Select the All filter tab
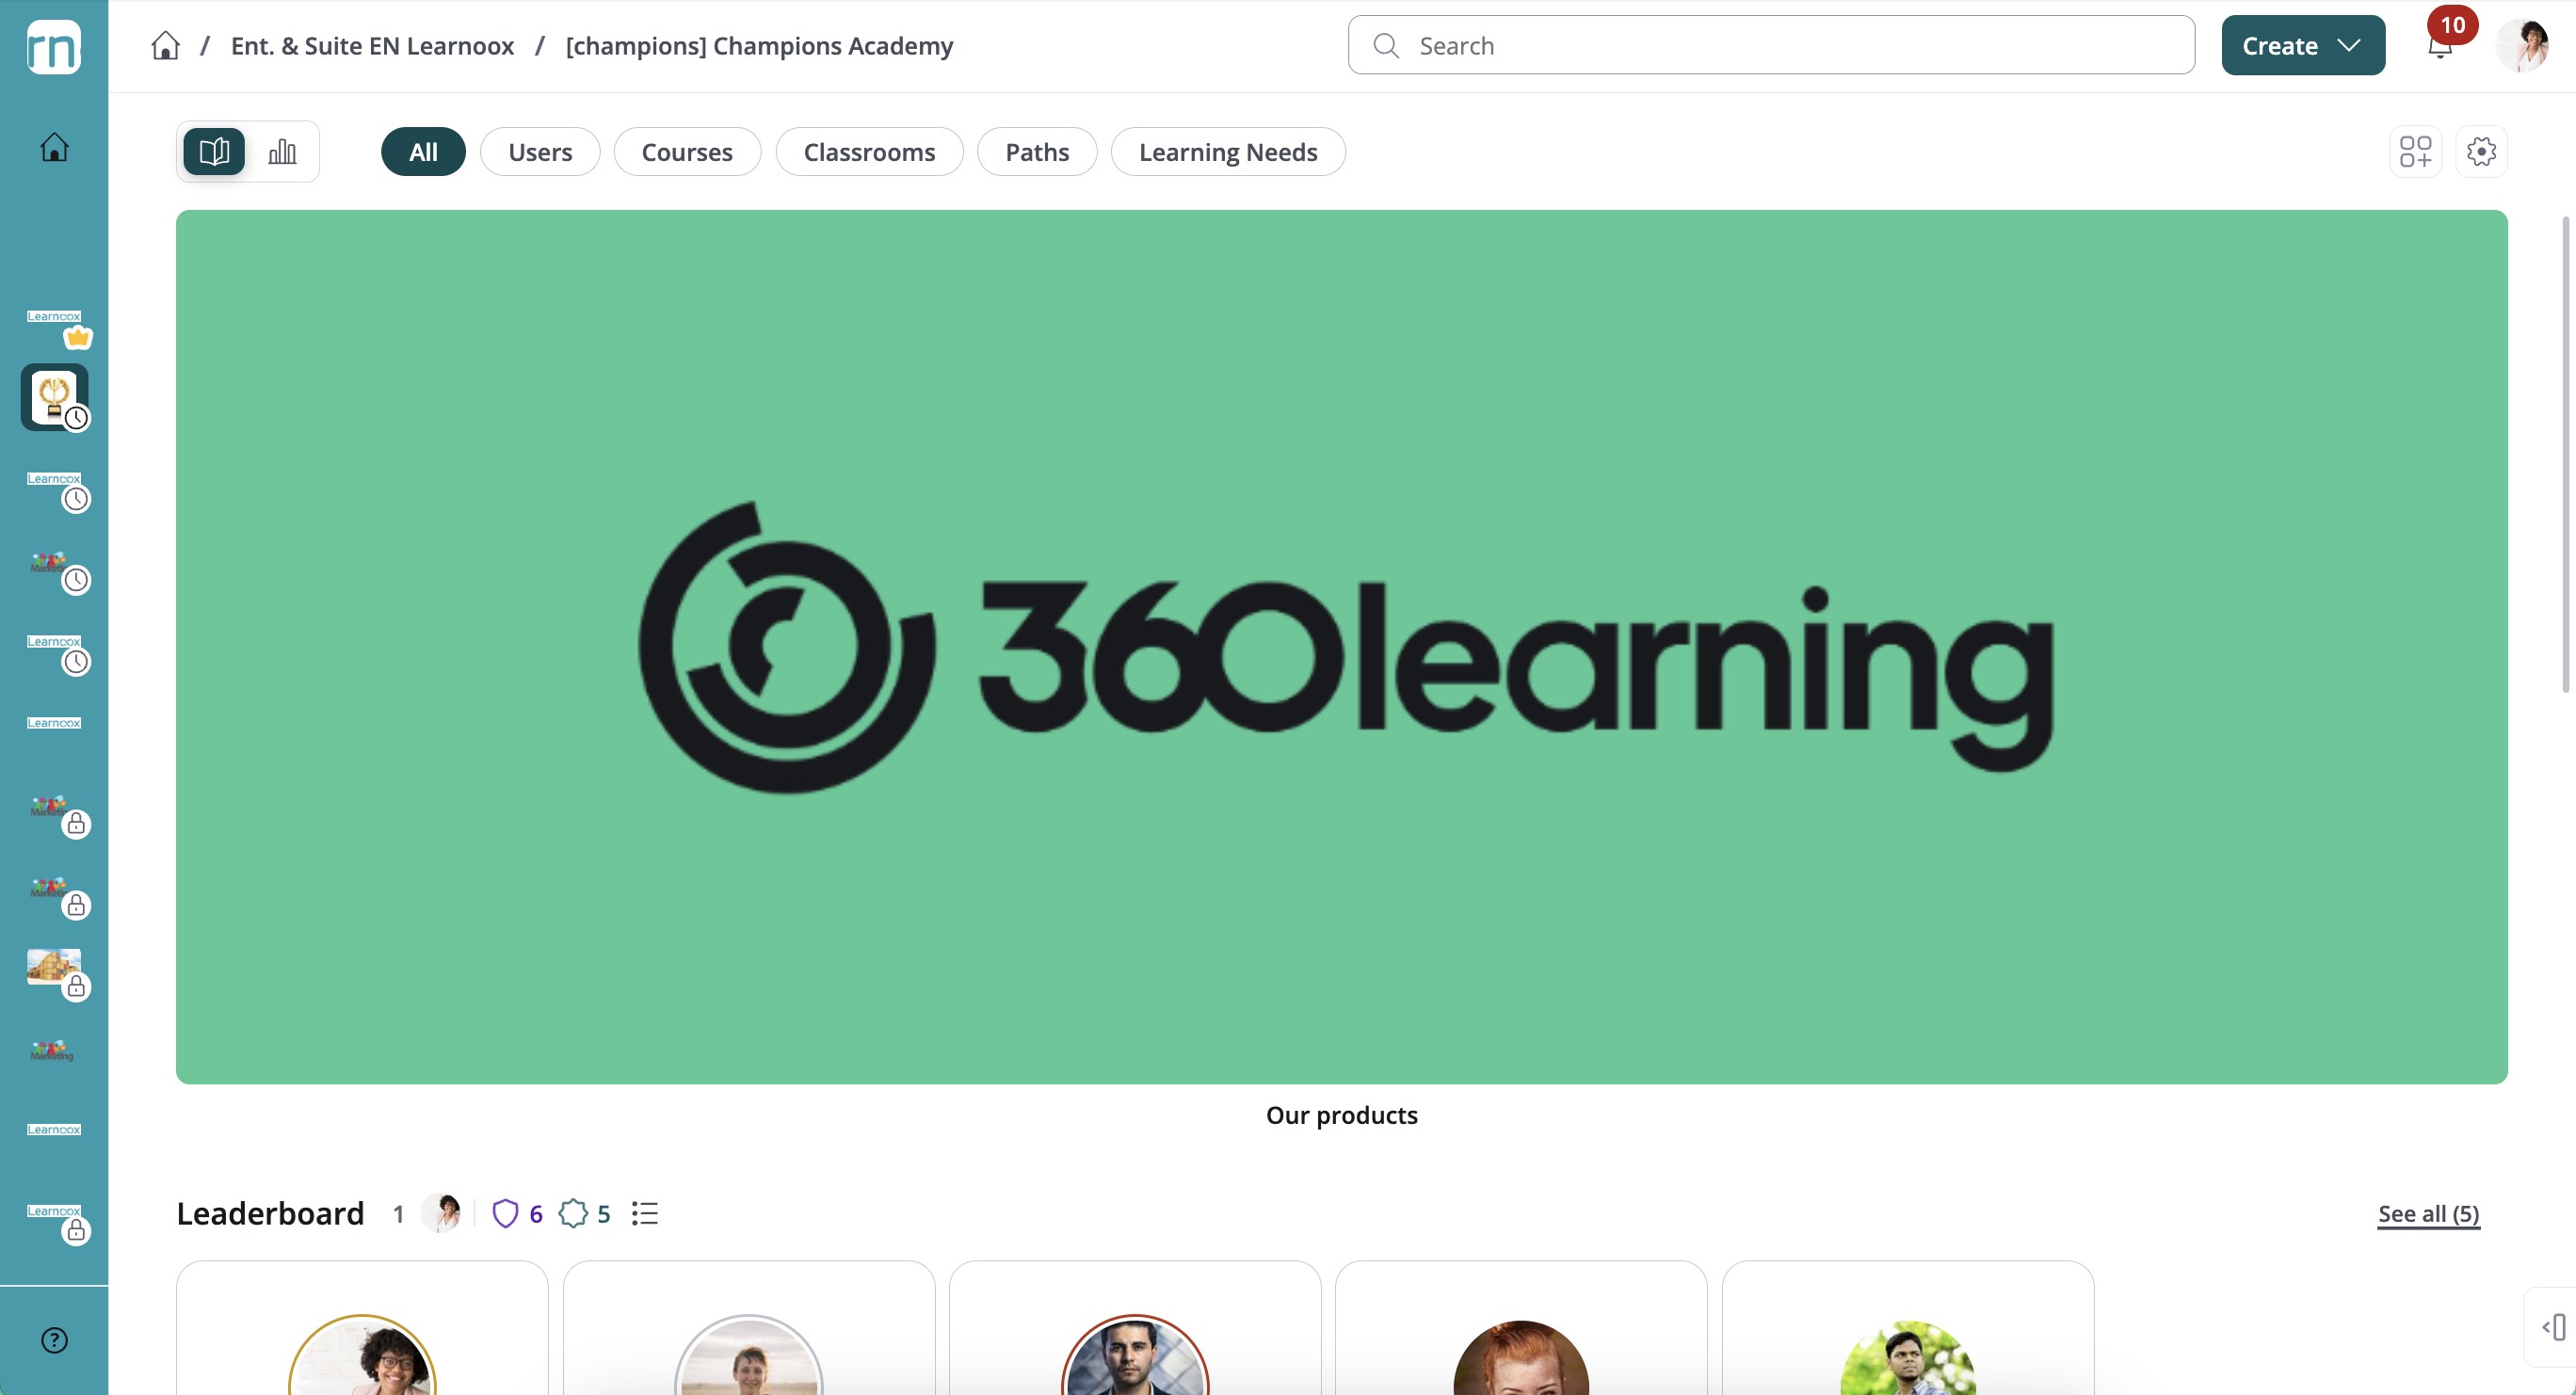 pos(423,152)
